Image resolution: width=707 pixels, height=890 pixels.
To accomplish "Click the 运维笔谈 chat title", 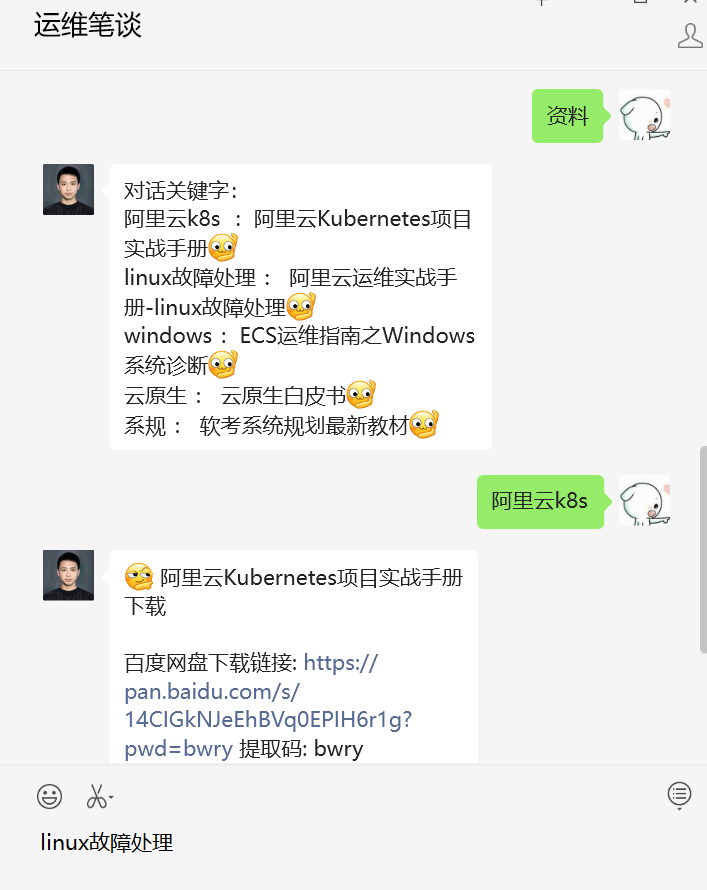I will tap(87, 25).
